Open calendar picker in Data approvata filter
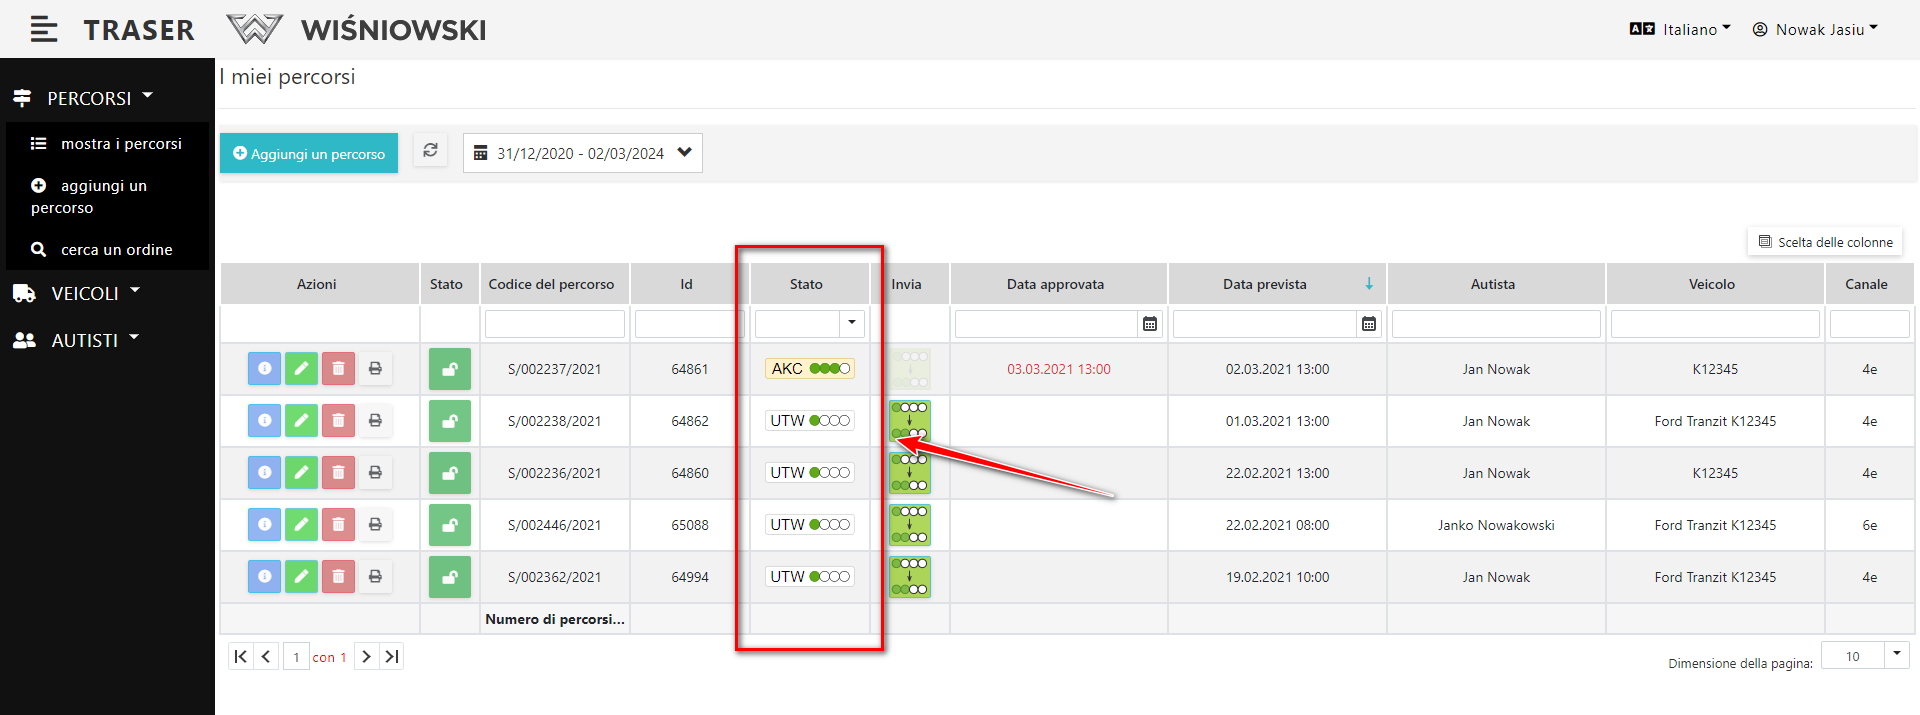Image resolution: width=1920 pixels, height=715 pixels. coord(1150,324)
